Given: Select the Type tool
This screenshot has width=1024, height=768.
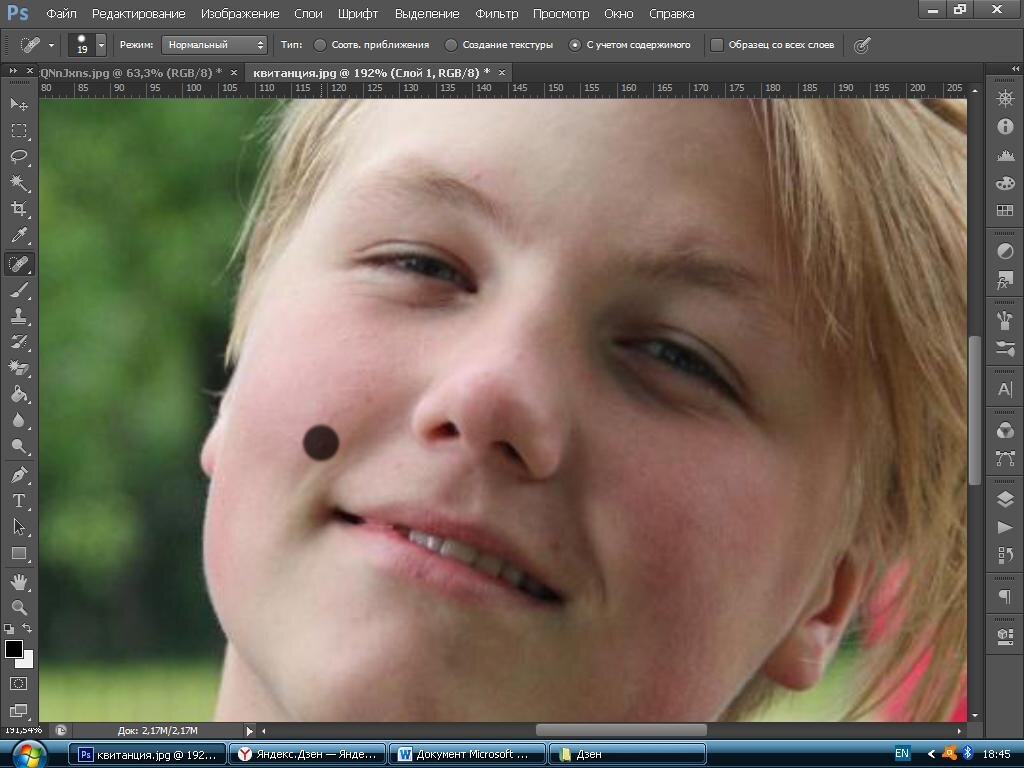Looking at the screenshot, I should coord(18,501).
